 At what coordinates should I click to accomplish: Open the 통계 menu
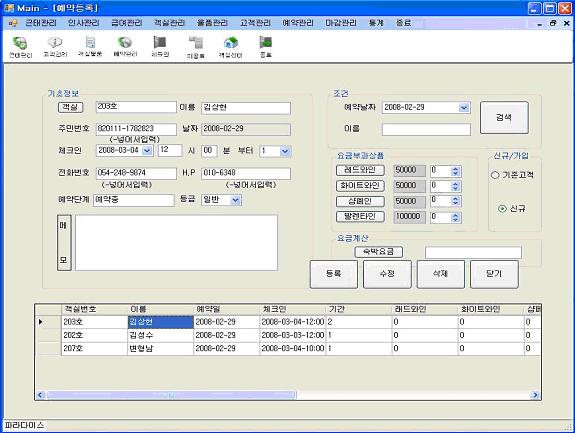click(x=376, y=23)
